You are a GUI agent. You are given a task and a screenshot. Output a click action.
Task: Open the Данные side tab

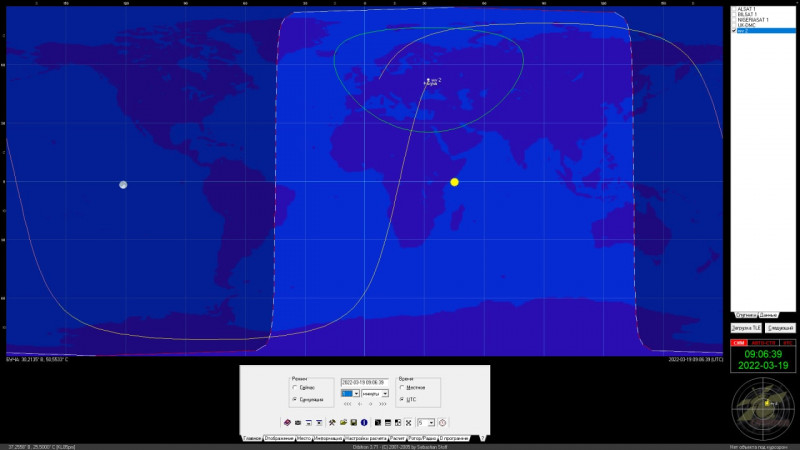[x=768, y=315]
